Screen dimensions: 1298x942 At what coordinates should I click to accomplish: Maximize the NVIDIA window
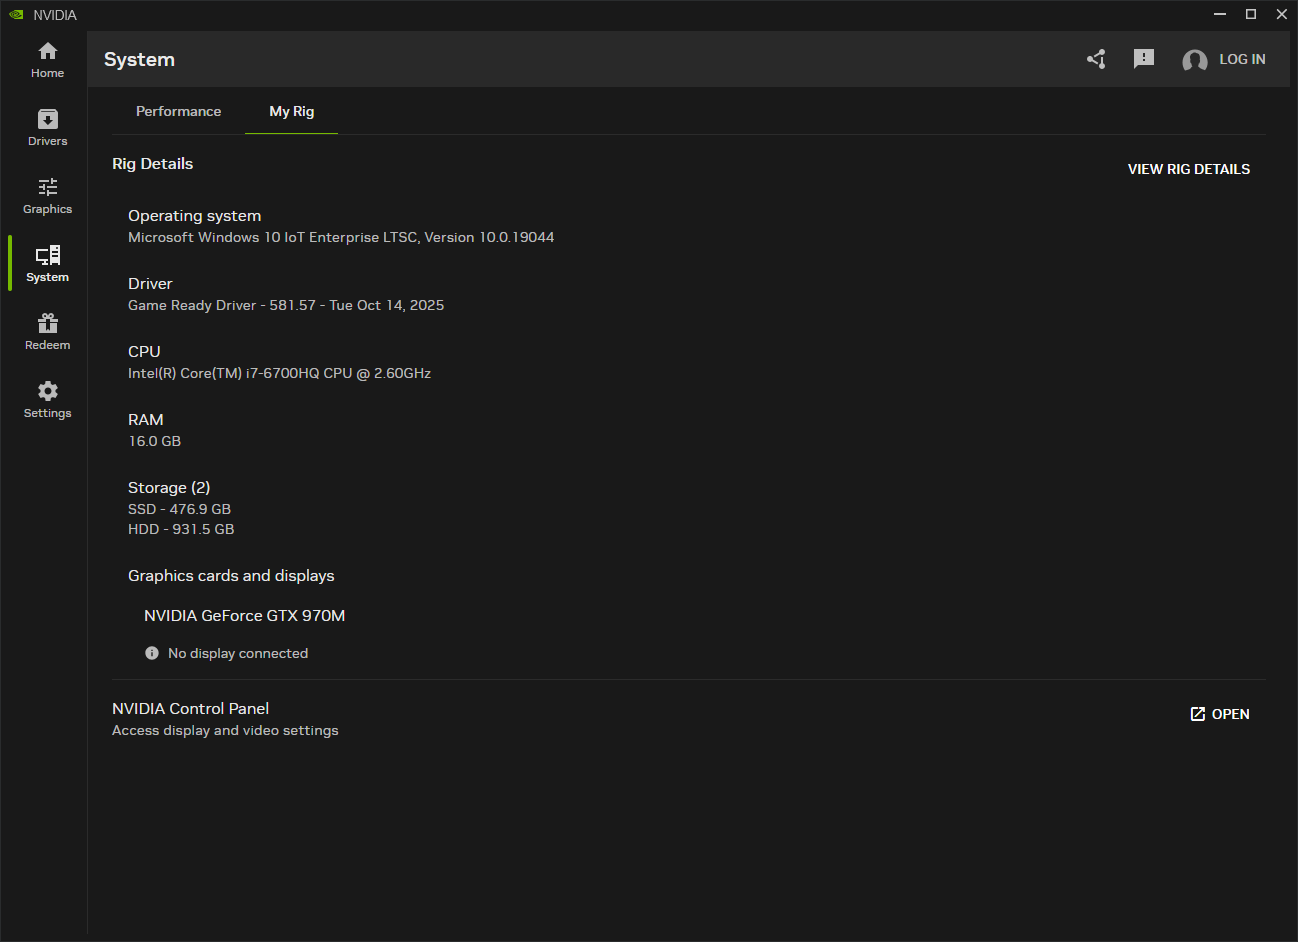coord(1251,14)
